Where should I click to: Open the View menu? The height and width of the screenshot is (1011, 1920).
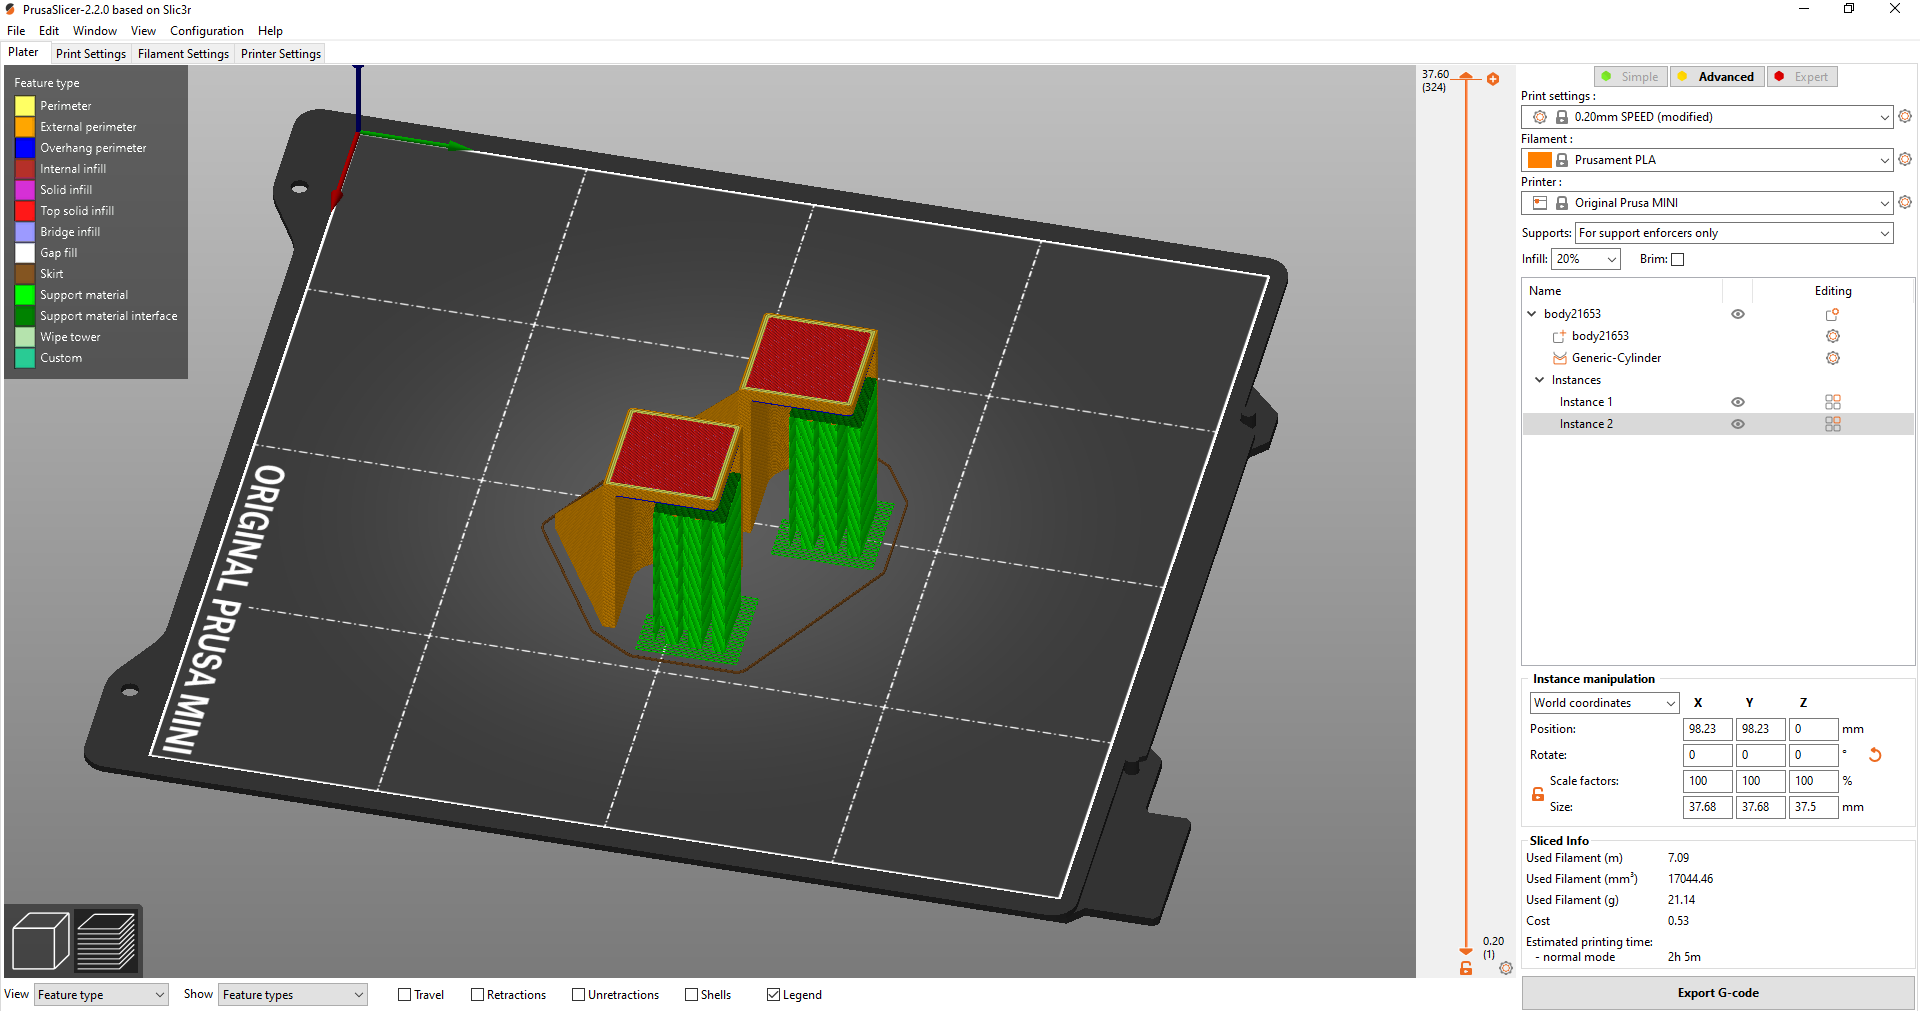[x=143, y=31]
